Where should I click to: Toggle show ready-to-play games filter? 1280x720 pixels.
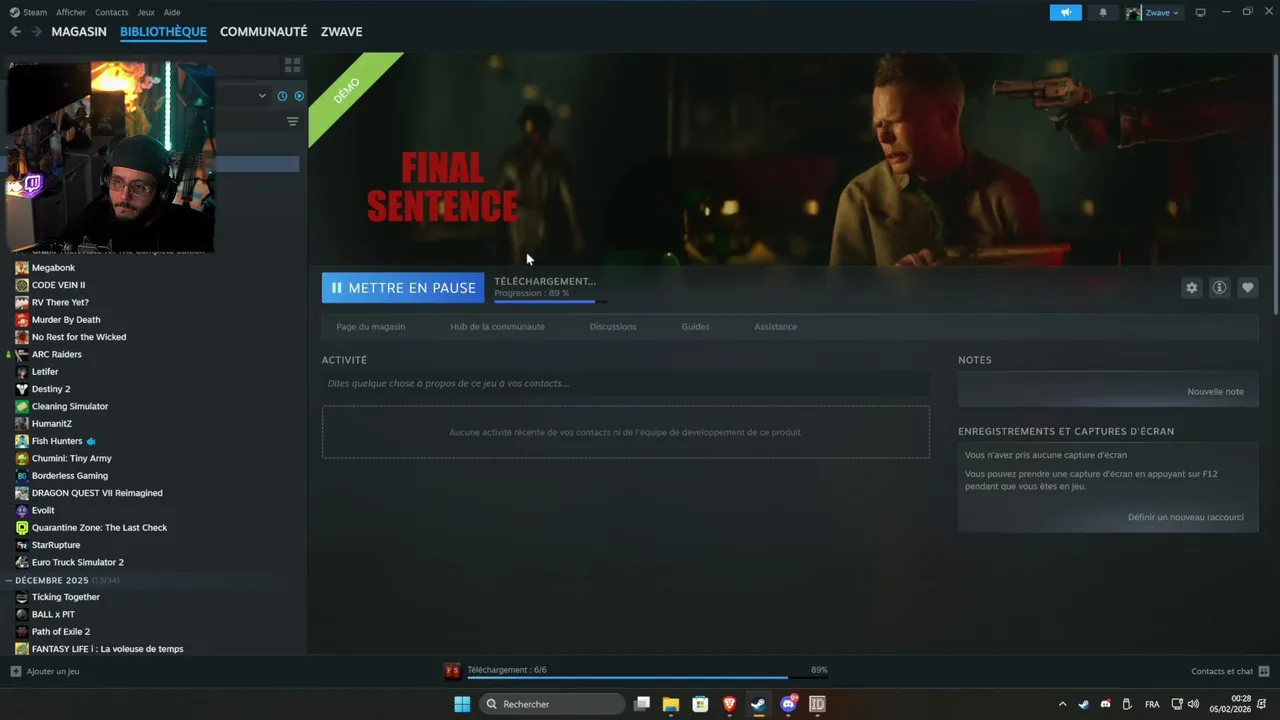(299, 96)
